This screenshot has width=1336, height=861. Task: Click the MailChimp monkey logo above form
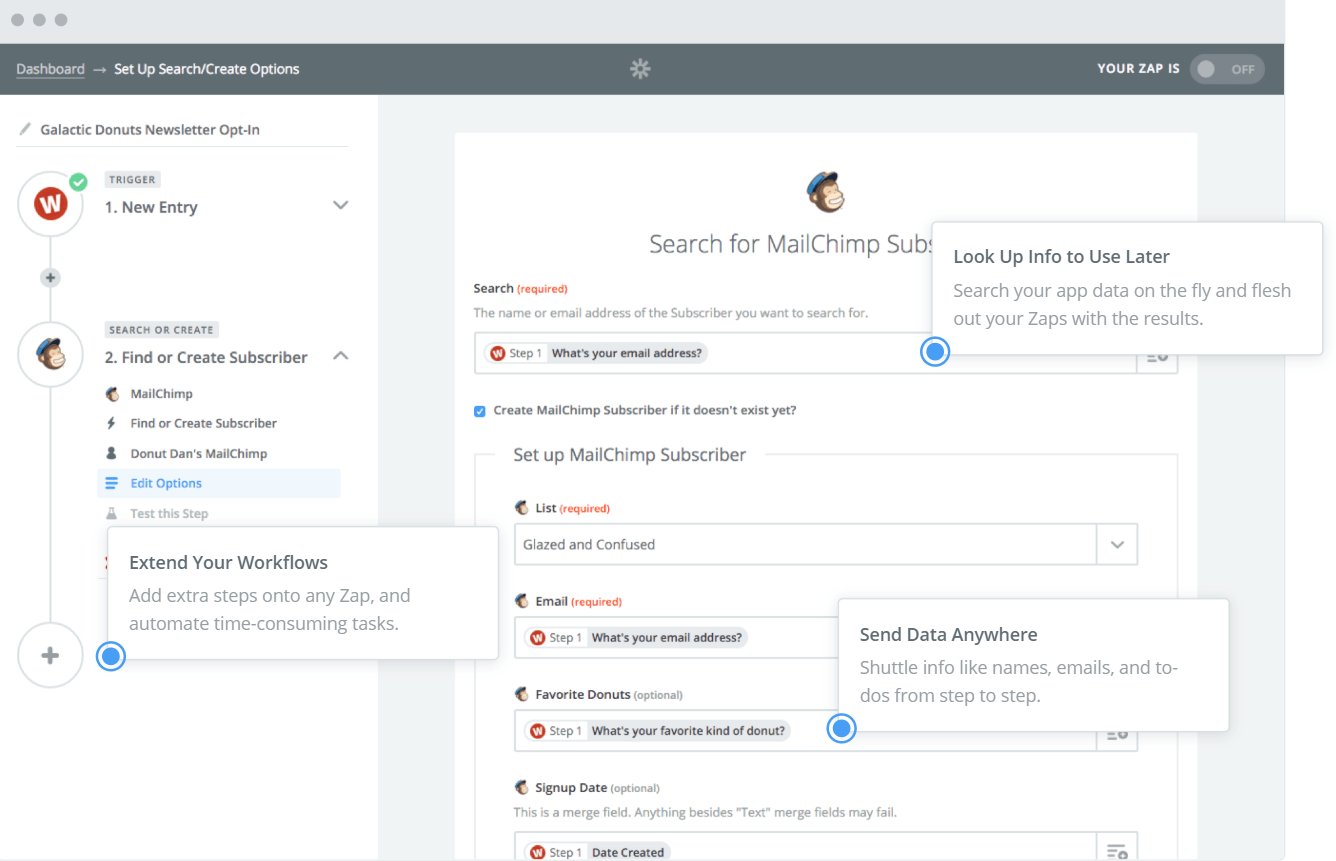tap(826, 192)
